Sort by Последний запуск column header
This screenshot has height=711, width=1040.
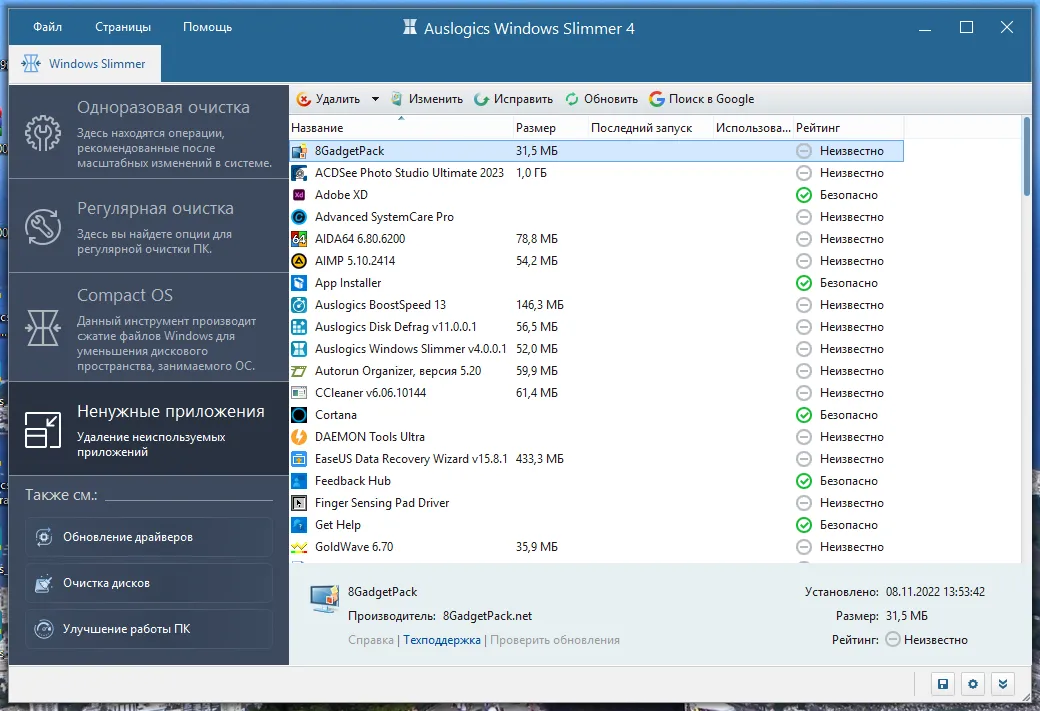tap(650, 127)
